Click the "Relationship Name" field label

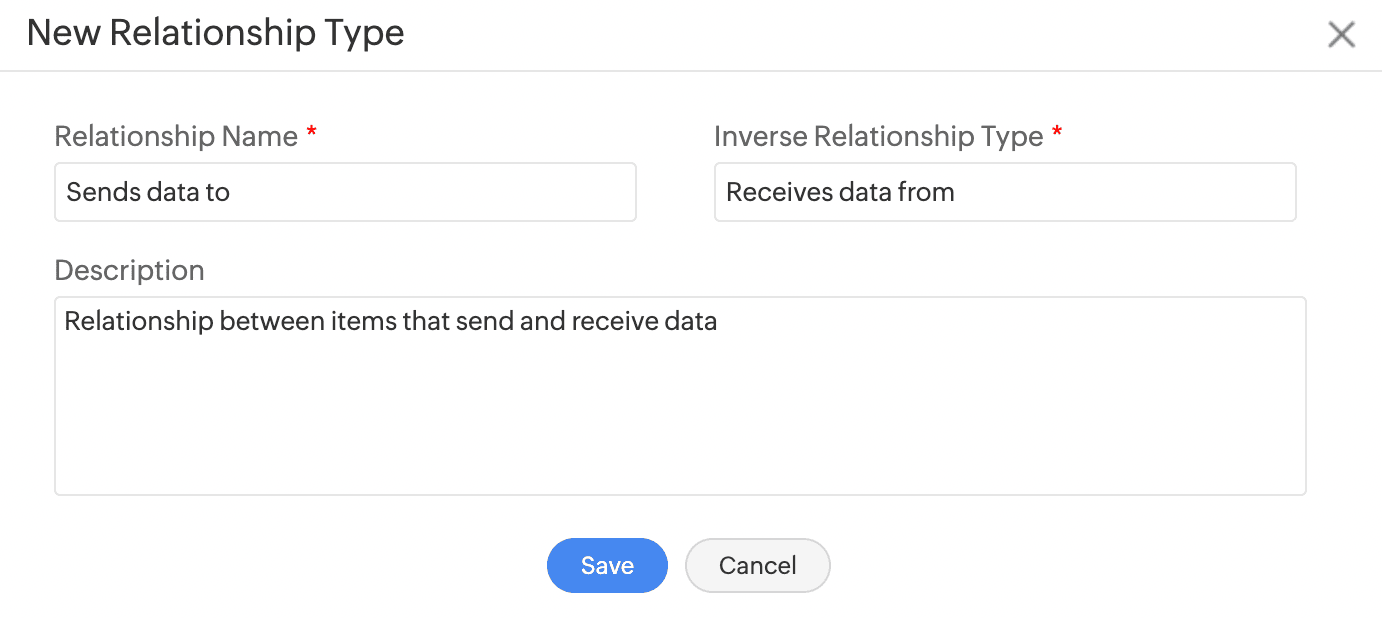(176, 136)
